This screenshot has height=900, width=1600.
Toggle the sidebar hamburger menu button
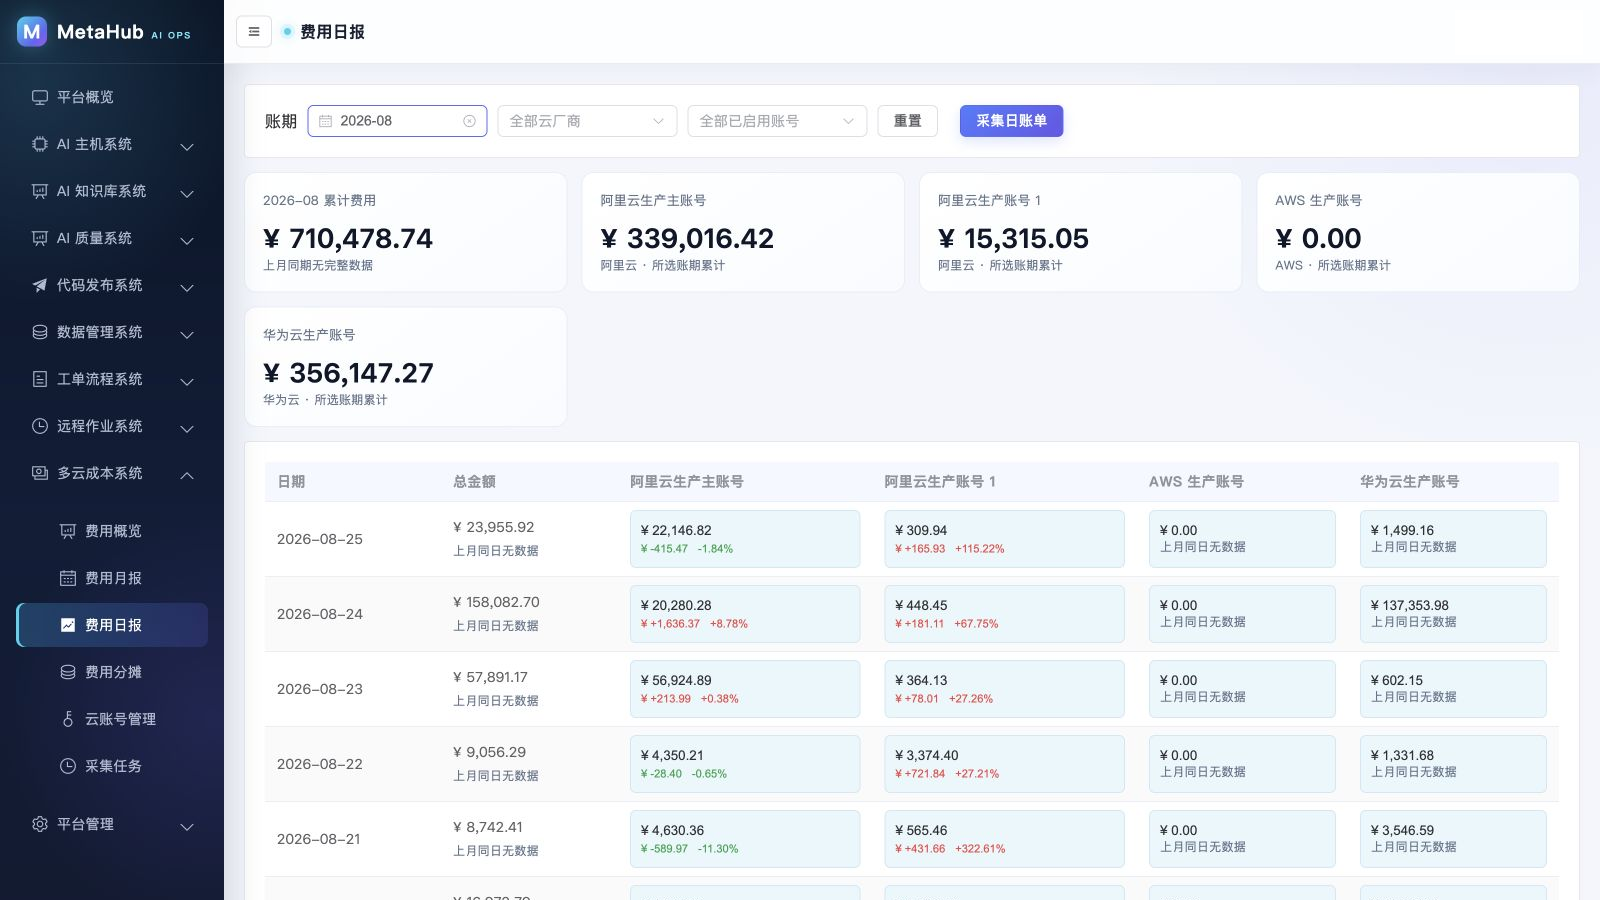click(x=254, y=32)
